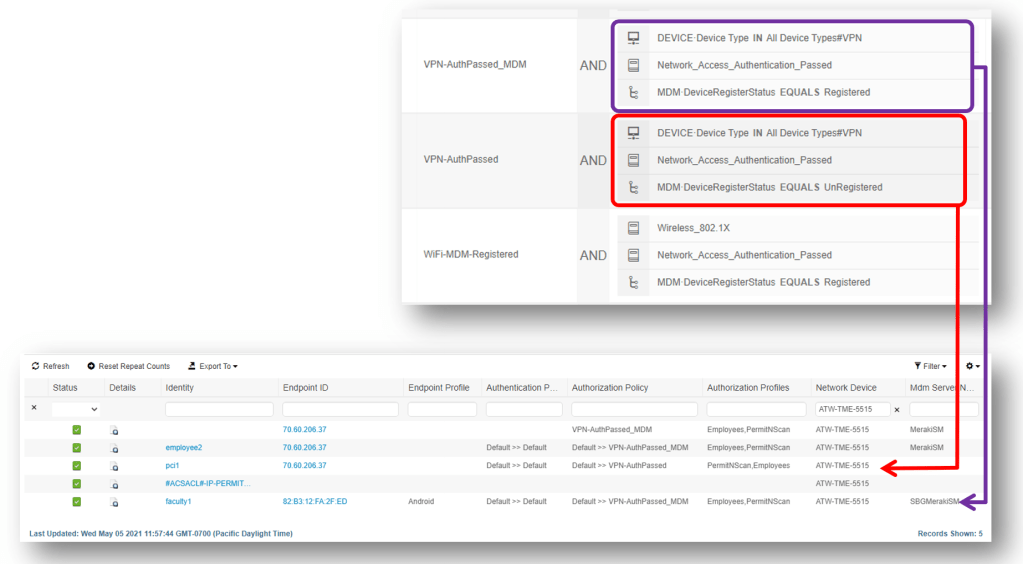The image size is (1023, 564).
Task: Open the Export To dropdown
Action: 212,366
